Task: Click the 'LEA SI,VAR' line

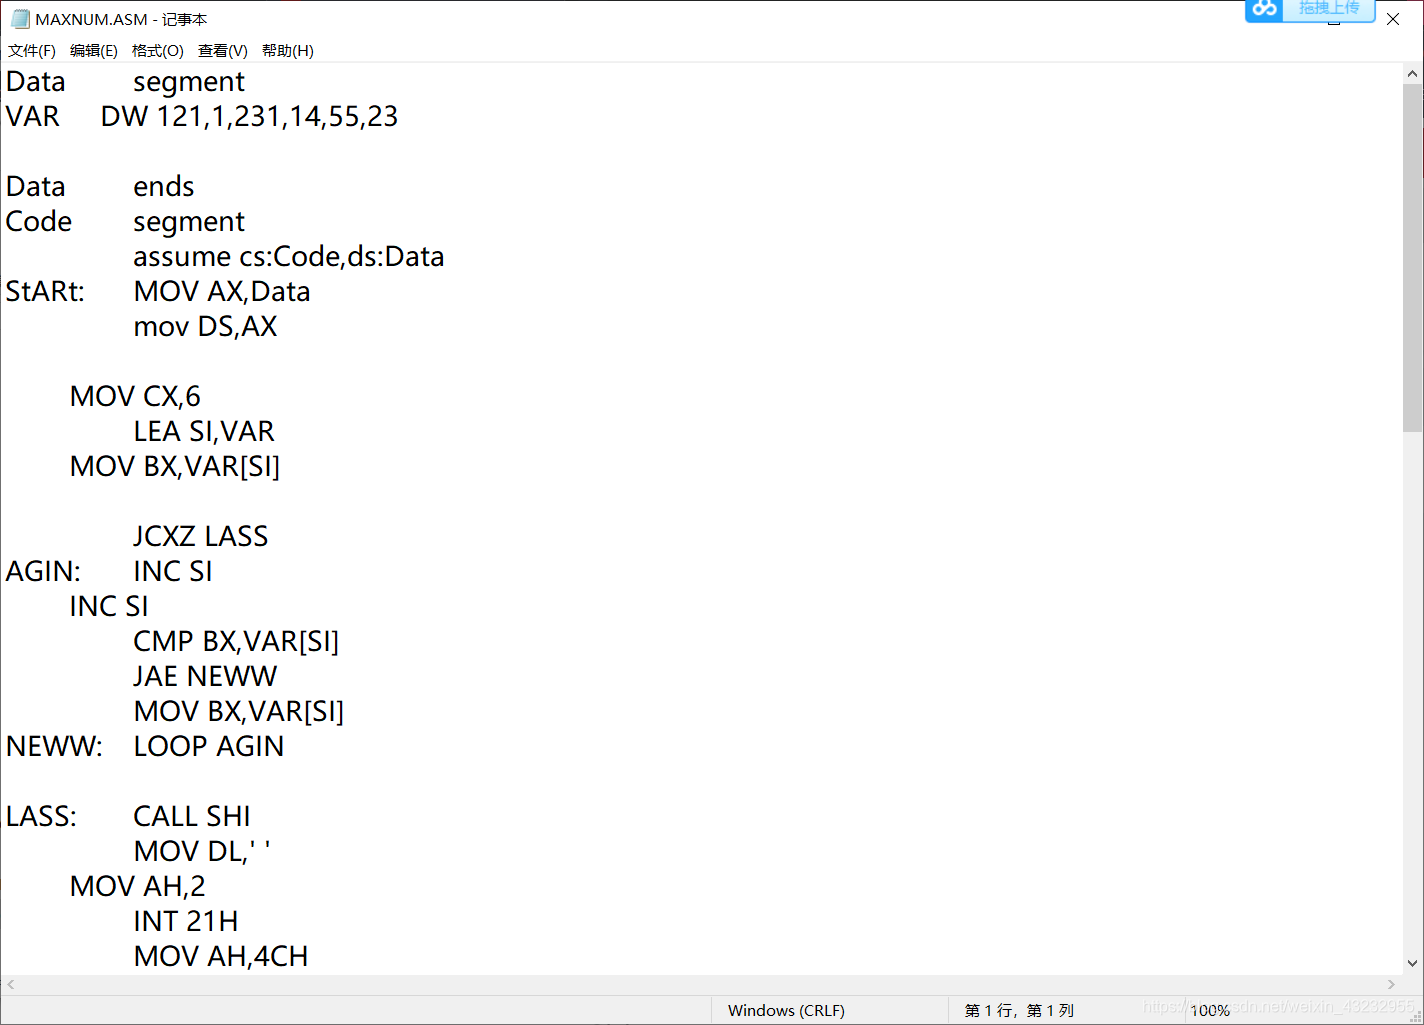Action: pyautogui.click(x=204, y=432)
